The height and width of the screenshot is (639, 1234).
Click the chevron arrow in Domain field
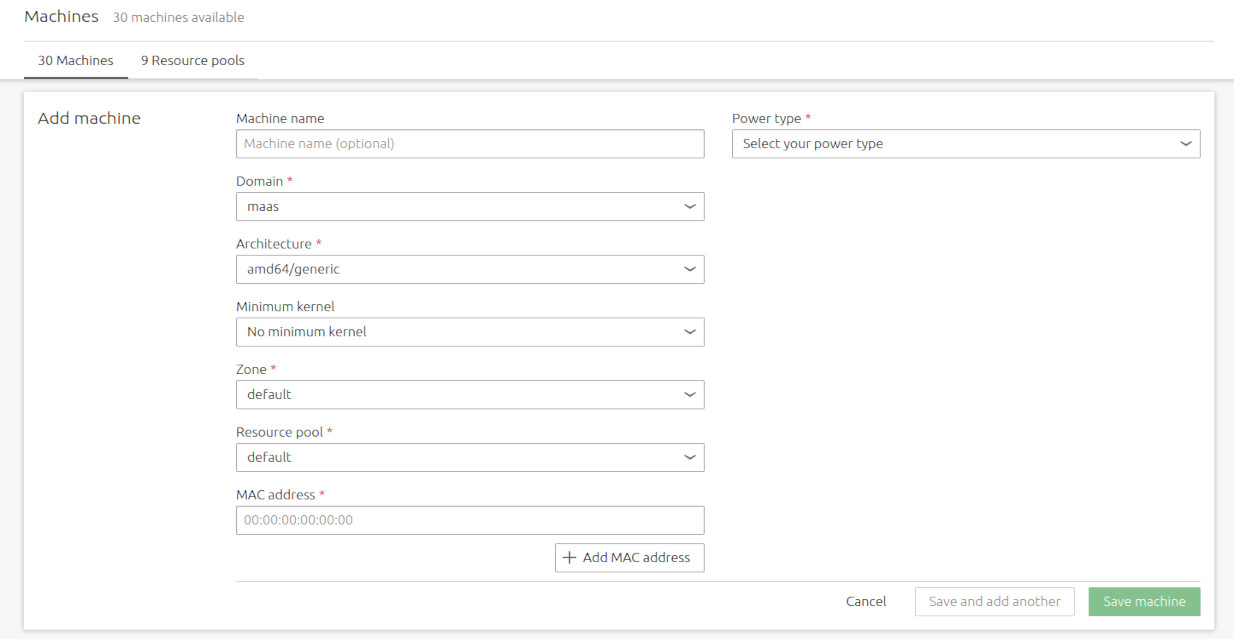click(x=689, y=207)
